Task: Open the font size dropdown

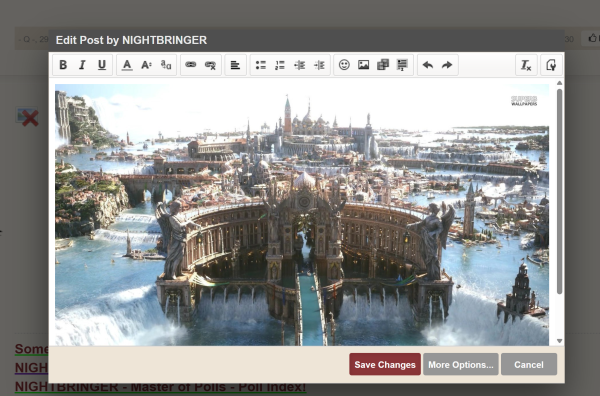Action: 146,65
